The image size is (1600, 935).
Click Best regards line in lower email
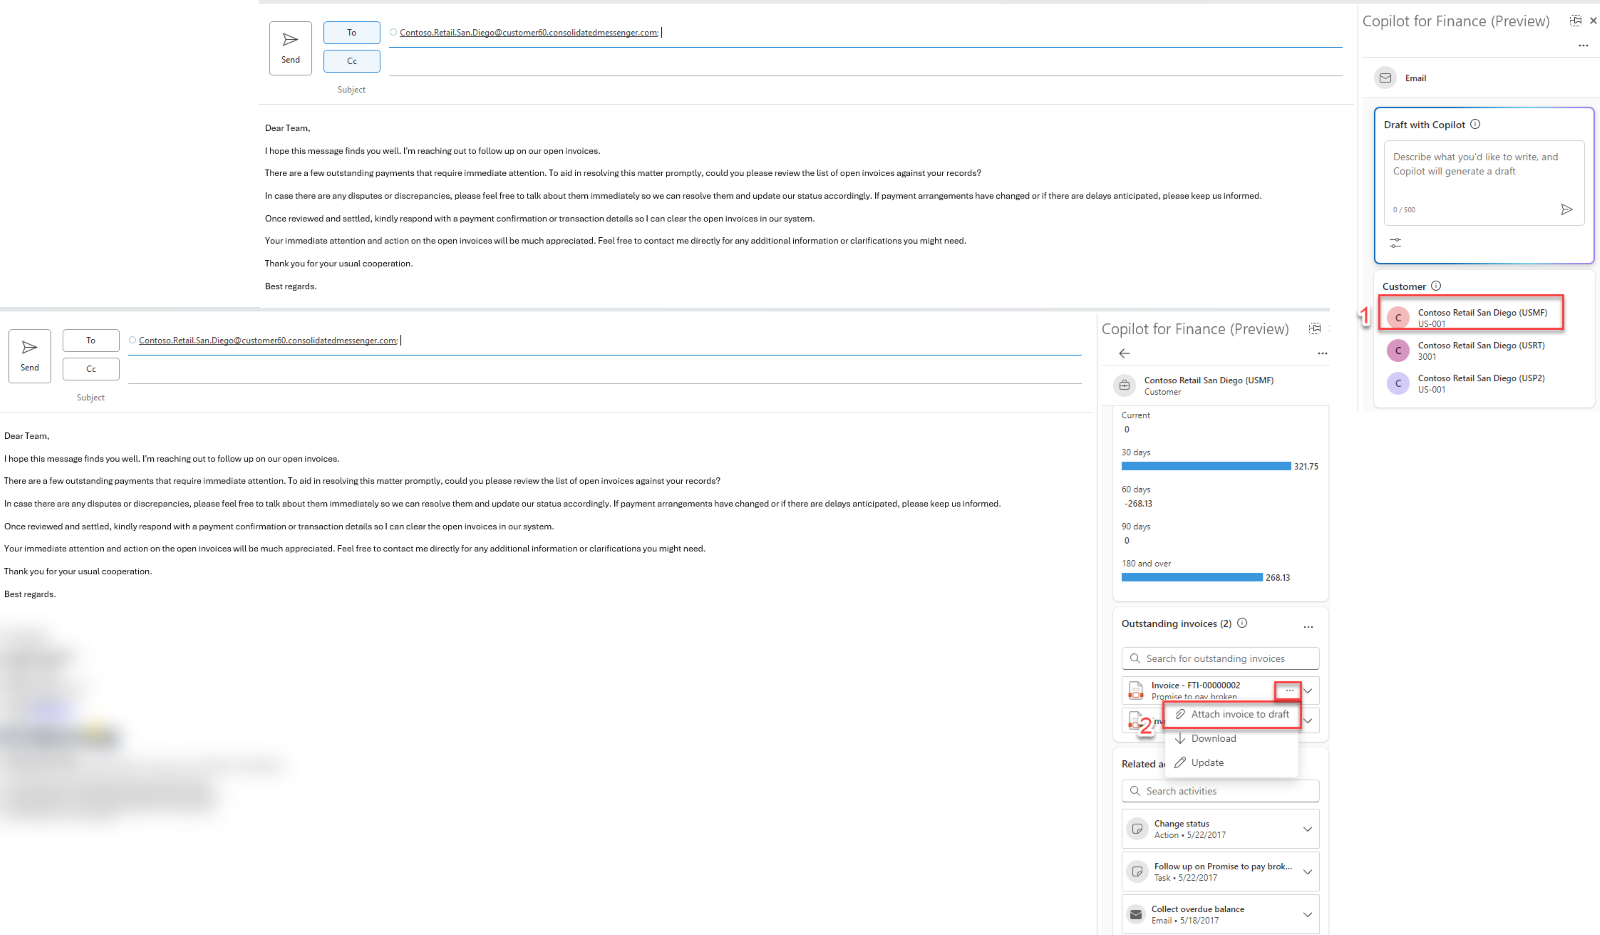[30, 594]
